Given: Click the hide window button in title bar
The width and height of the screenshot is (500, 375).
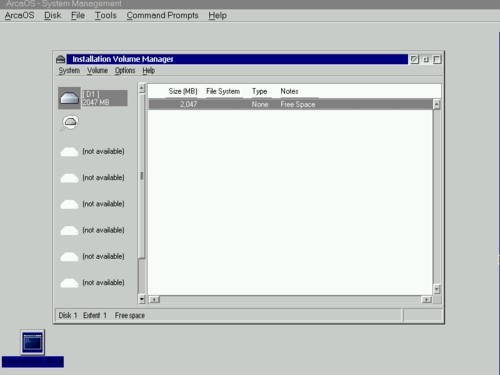Looking at the screenshot, I should click(x=414, y=59).
